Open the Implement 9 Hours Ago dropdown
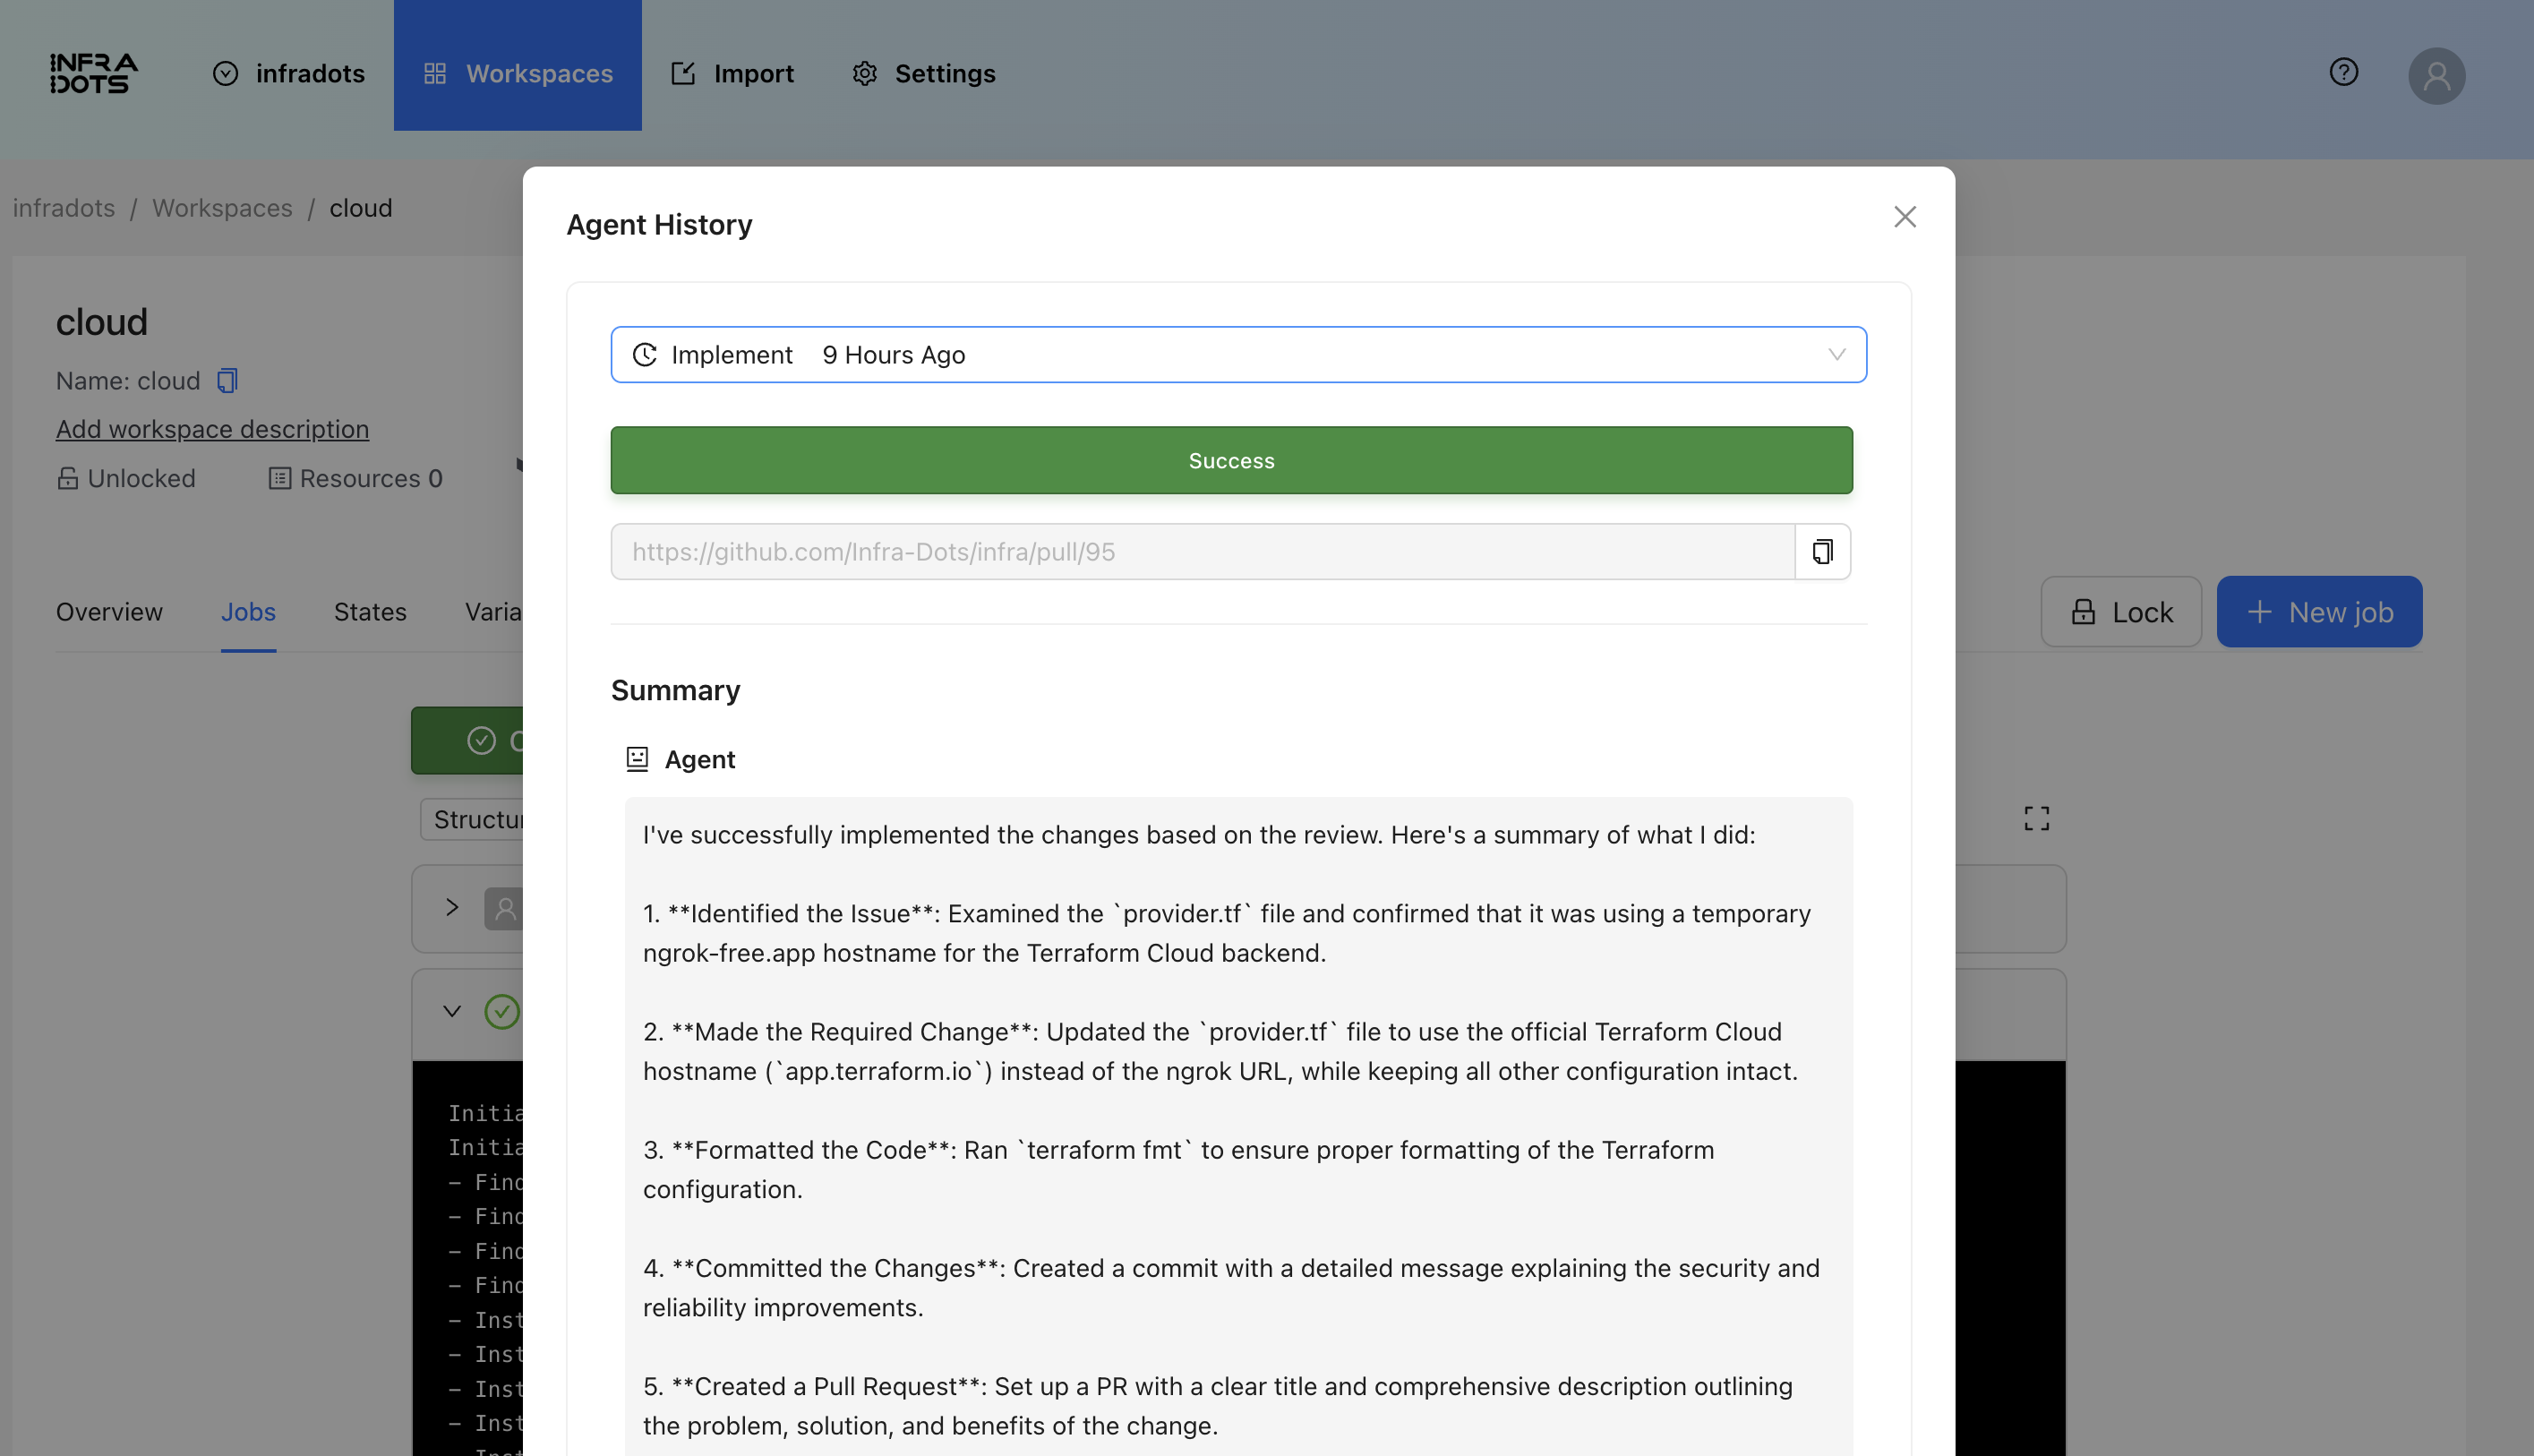This screenshot has width=2534, height=1456. click(x=1238, y=355)
